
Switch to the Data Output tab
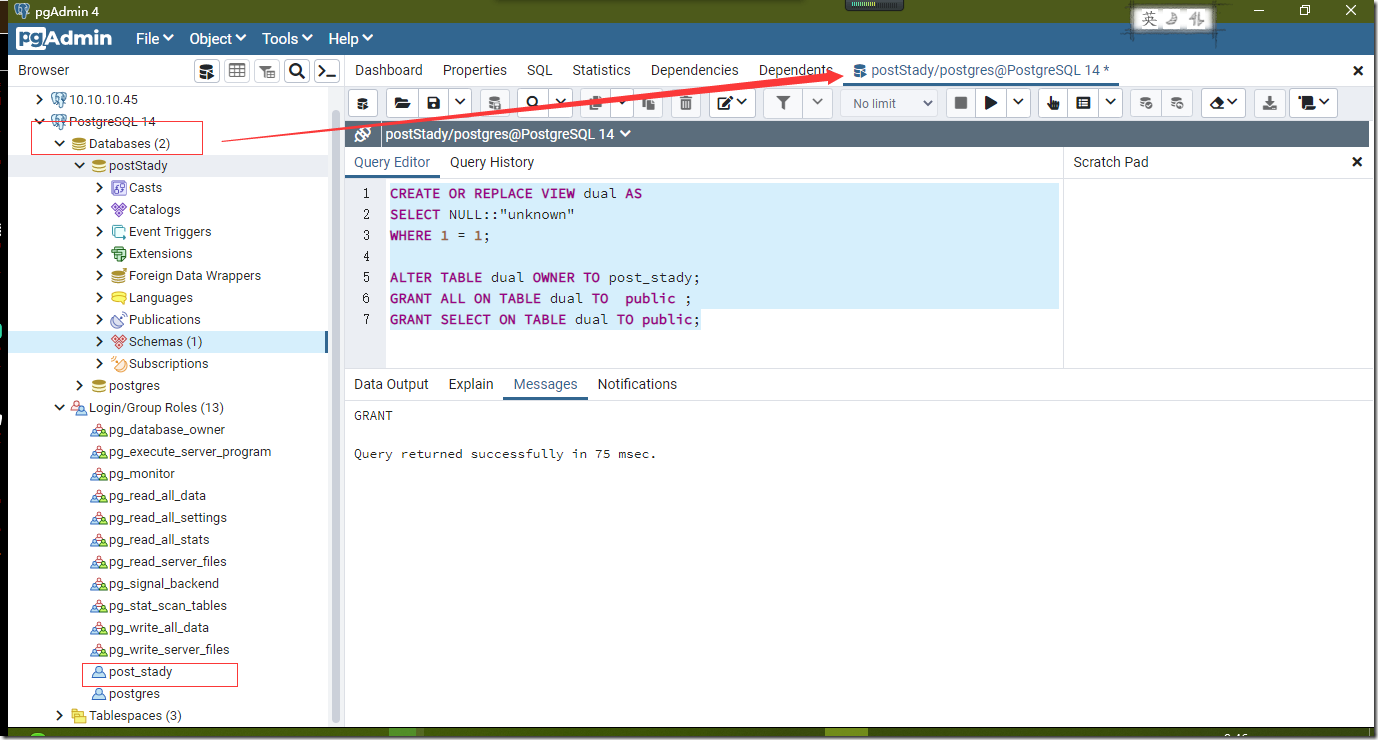[x=391, y=384]
